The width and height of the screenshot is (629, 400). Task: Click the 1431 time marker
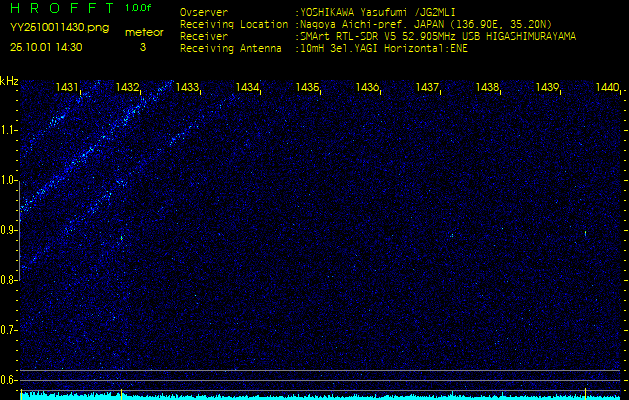pyautogui.click(x=68, y=88)
